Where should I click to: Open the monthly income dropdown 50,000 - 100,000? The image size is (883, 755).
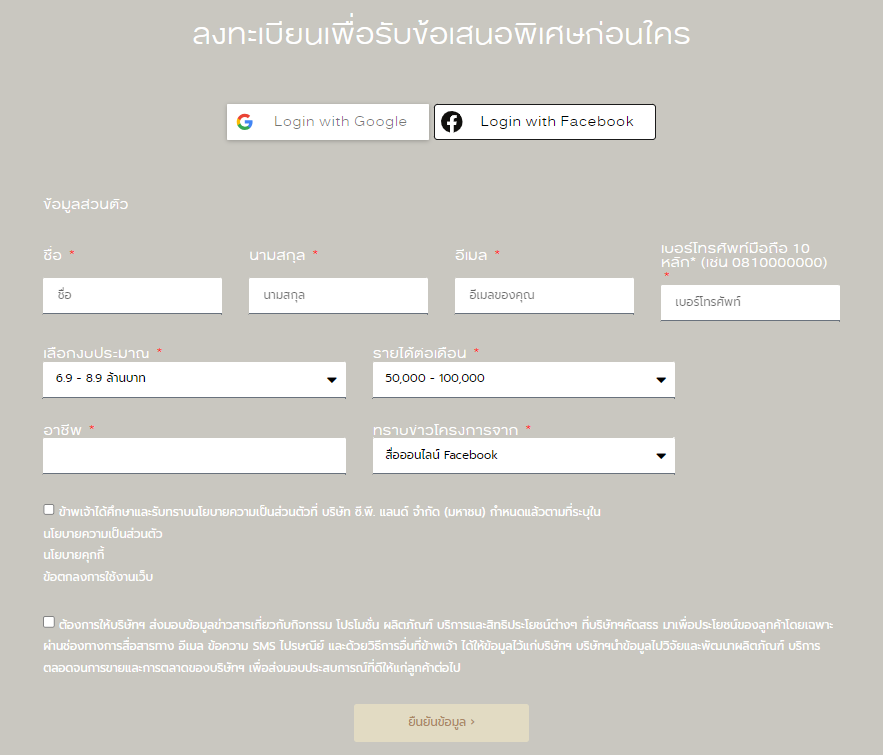(x=524, y=379)
